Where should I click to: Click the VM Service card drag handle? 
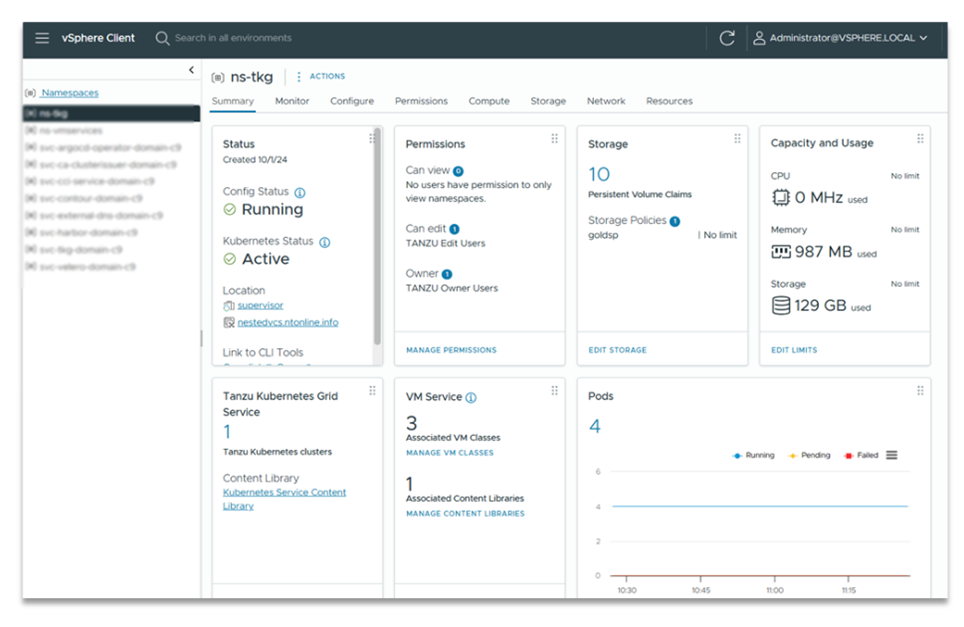555,391
